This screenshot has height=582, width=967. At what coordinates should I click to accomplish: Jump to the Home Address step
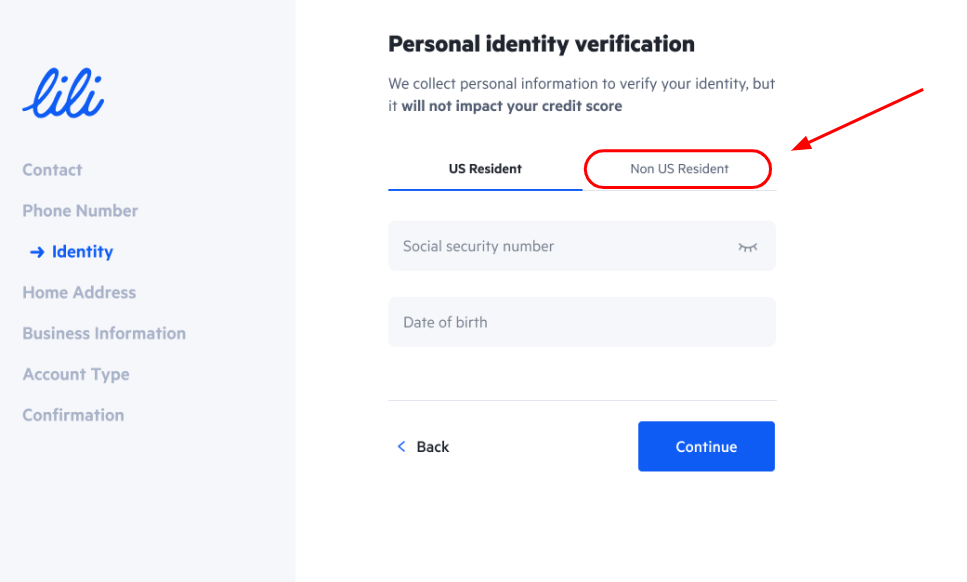point(79,293)
